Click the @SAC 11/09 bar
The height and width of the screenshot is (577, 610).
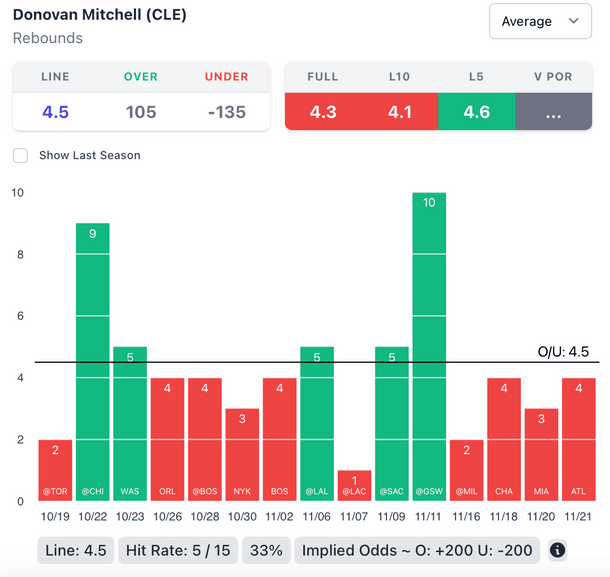392,423
